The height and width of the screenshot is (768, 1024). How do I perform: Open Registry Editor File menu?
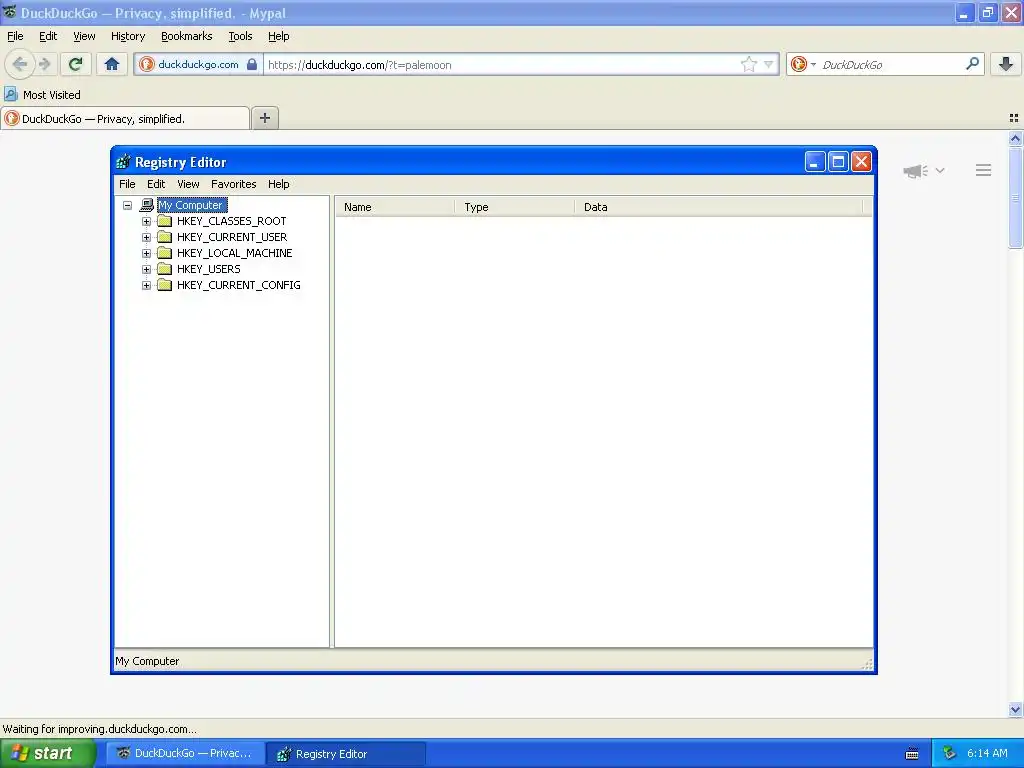[127, 184]
